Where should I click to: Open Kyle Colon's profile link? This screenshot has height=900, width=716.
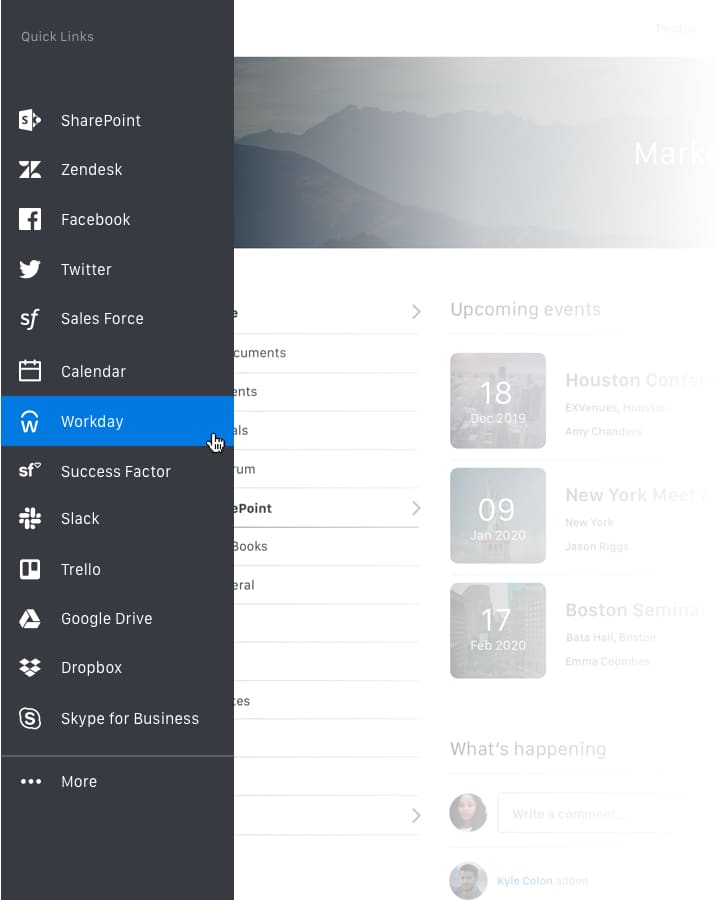(524, 880)
